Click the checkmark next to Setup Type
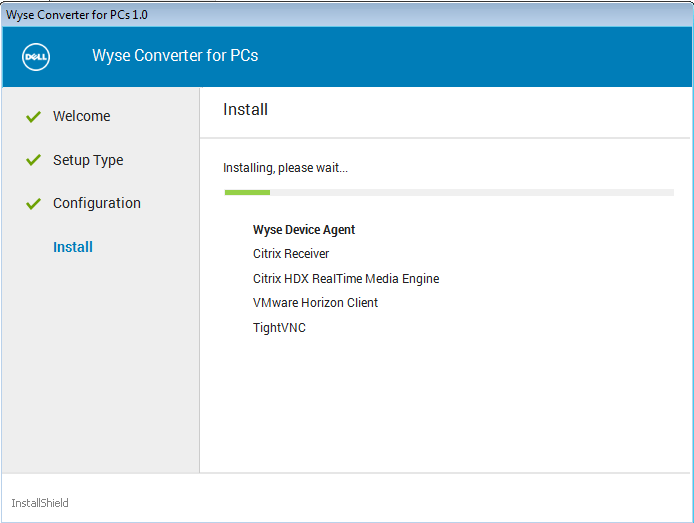Image resolution: width=694 pixels, height=523 pixels. (x=33, y=160)
